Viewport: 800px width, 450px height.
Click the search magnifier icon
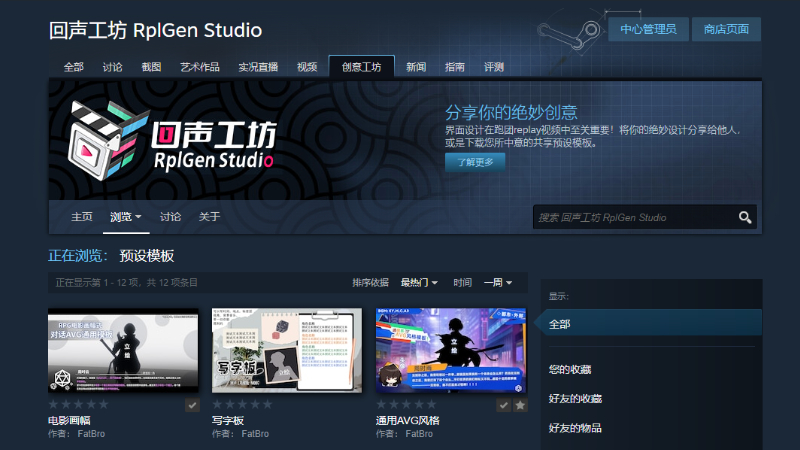point(745,217)
